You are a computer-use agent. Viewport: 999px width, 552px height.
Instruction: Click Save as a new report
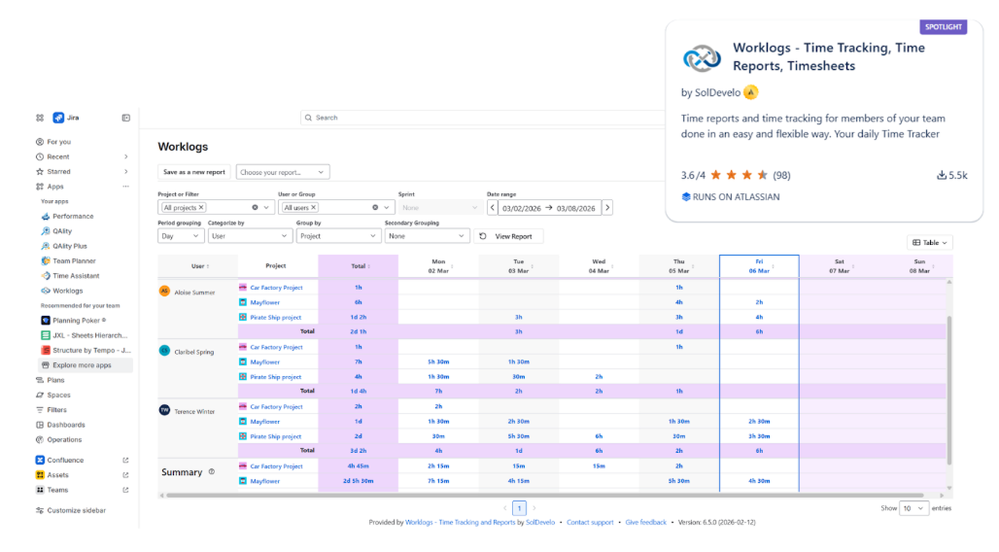coord(194,172)
